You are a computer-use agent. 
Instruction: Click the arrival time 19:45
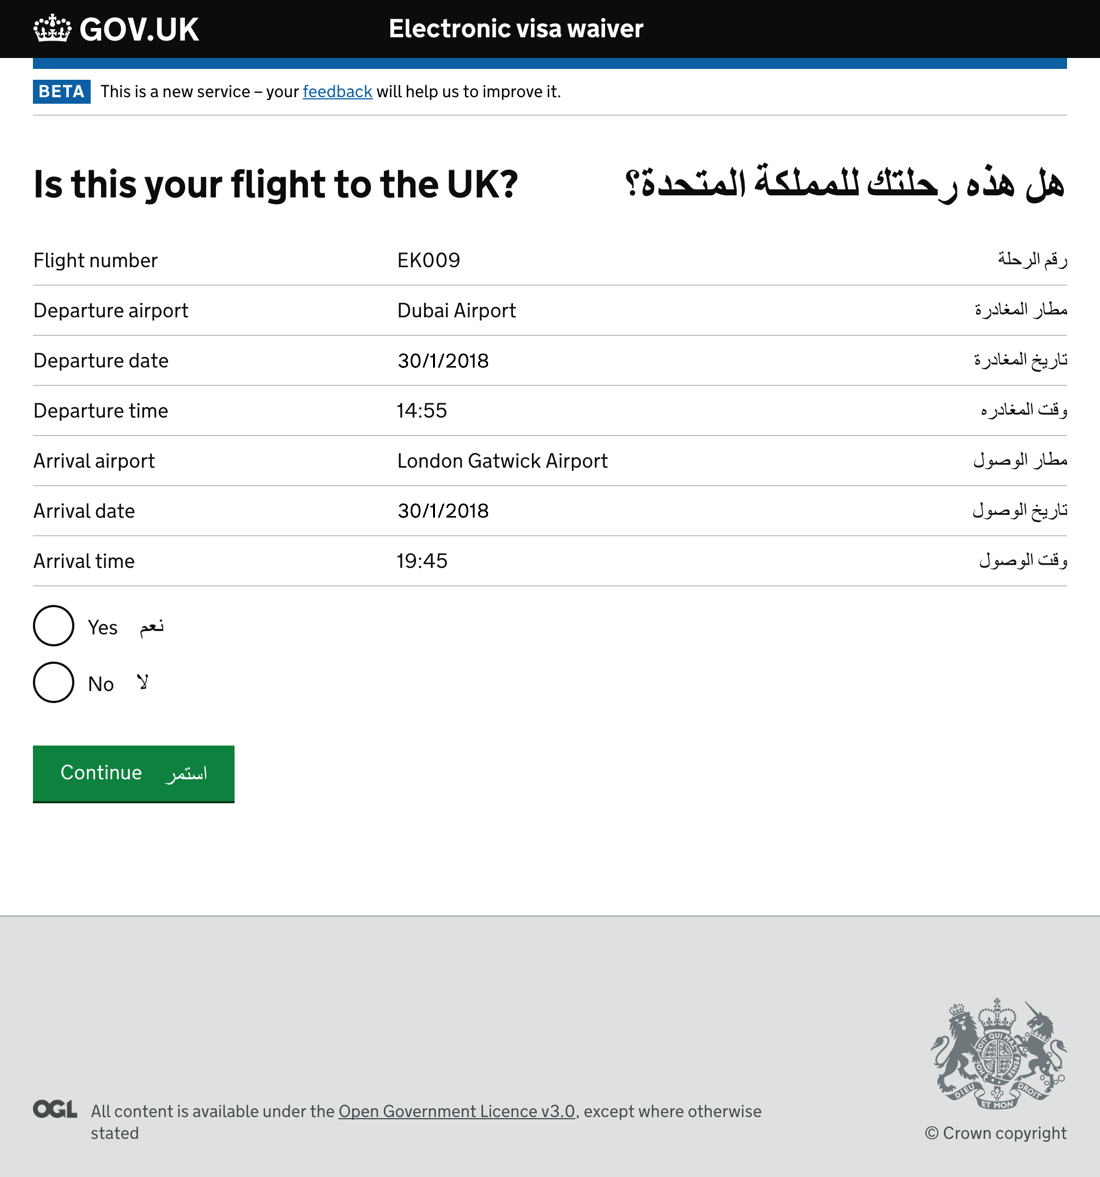[421, 561]
